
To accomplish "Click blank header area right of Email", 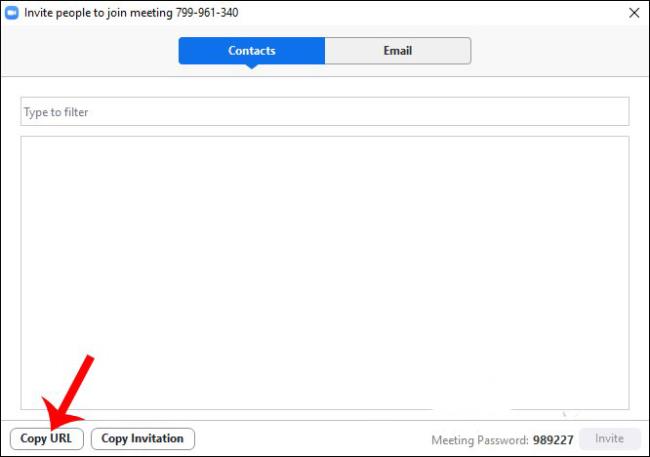I will [560, 51].
